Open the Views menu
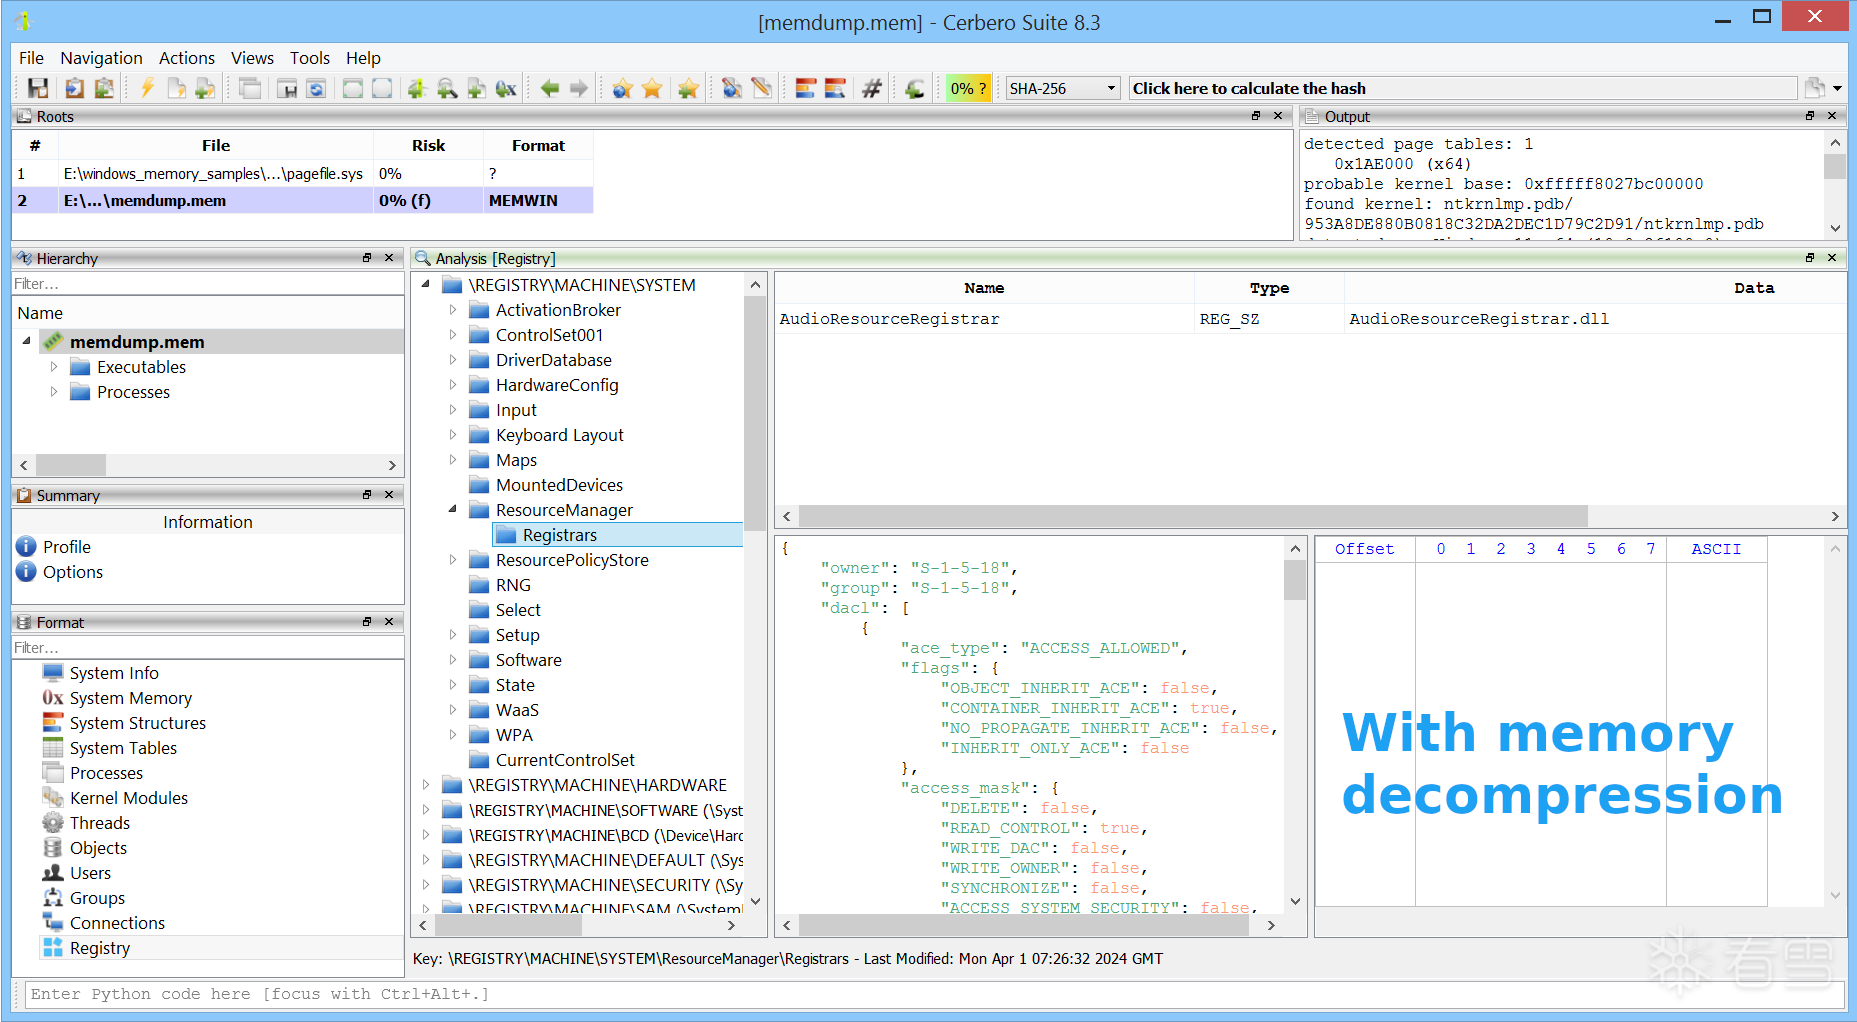This screenshot has height=1022, width=1857. [252, 58]
